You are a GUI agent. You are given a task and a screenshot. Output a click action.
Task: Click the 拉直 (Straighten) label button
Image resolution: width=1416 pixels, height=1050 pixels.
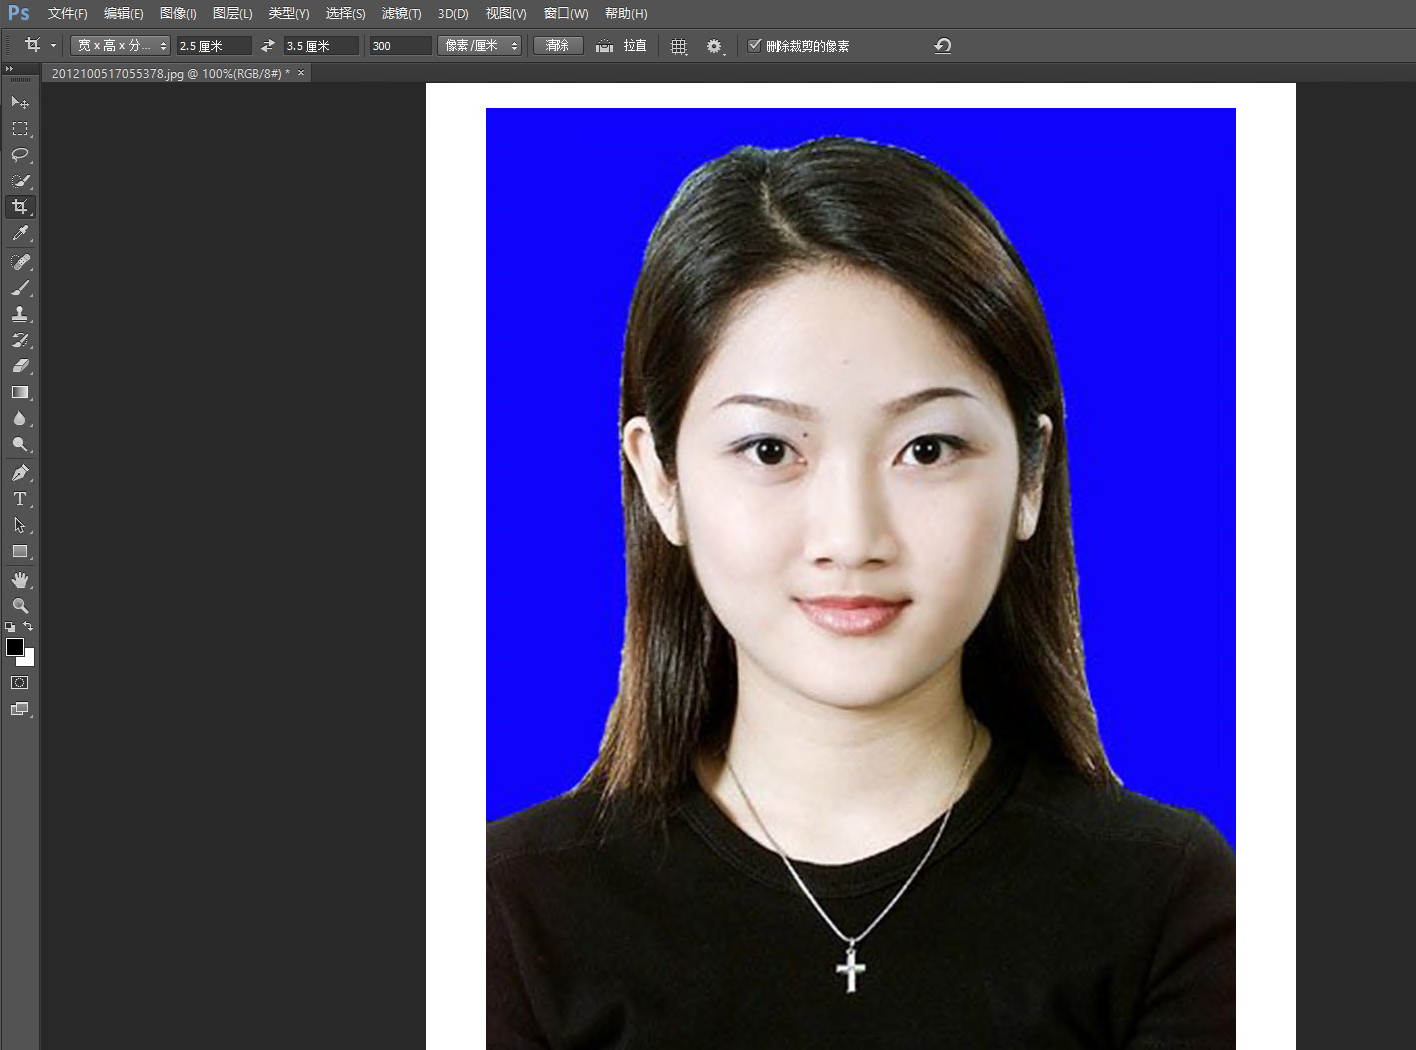[x=635, y=46]
